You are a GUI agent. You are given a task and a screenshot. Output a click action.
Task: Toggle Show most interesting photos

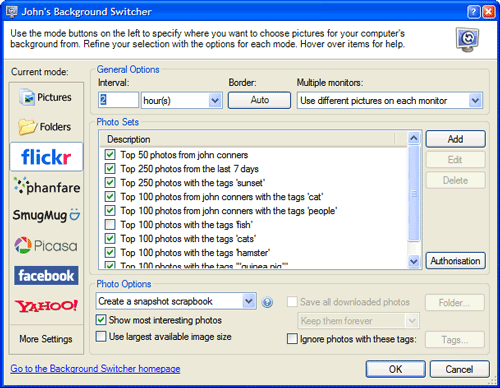101,320
